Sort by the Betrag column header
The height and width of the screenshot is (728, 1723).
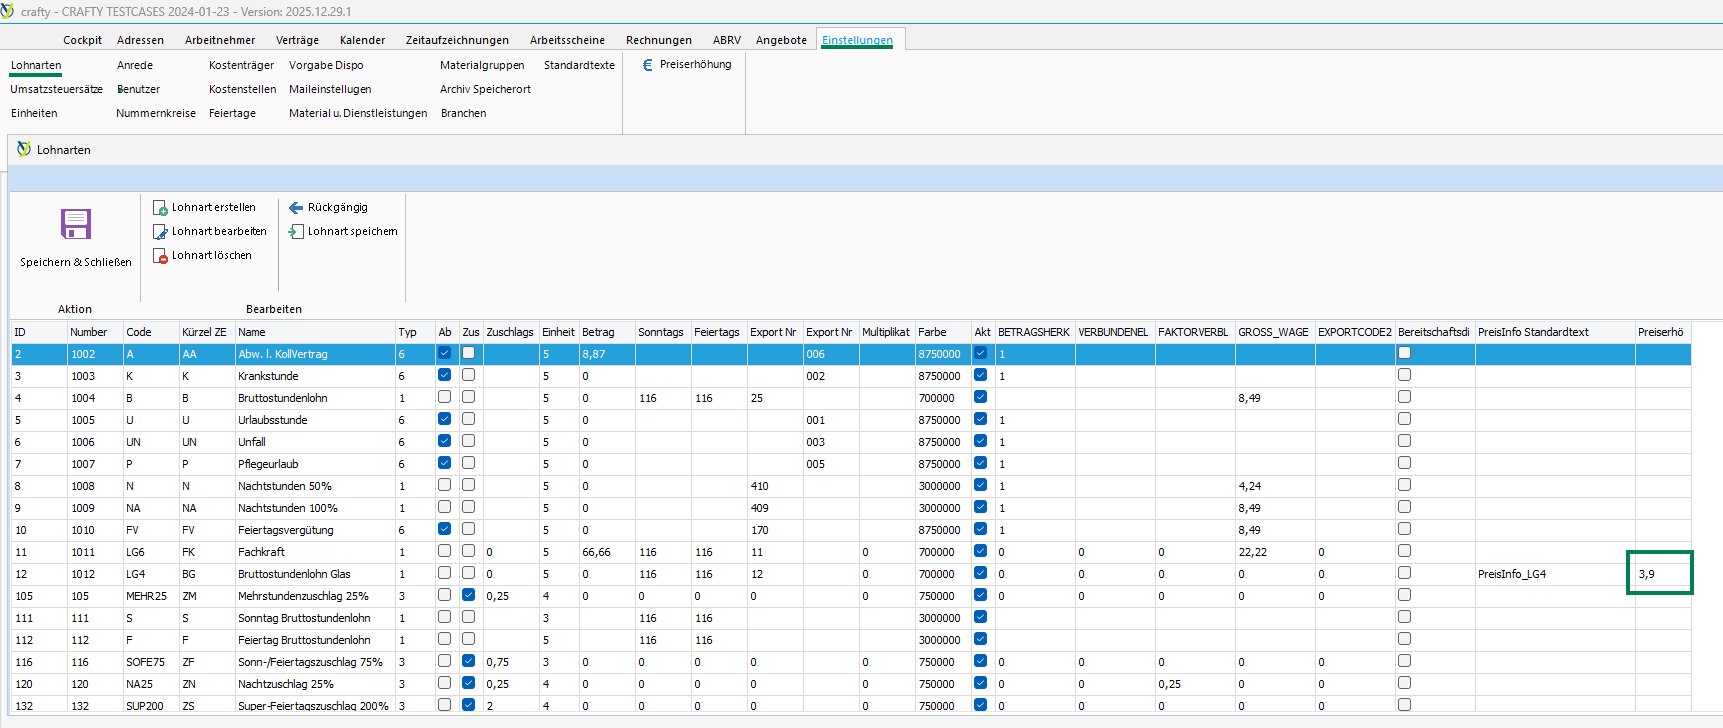click(598, 332)
